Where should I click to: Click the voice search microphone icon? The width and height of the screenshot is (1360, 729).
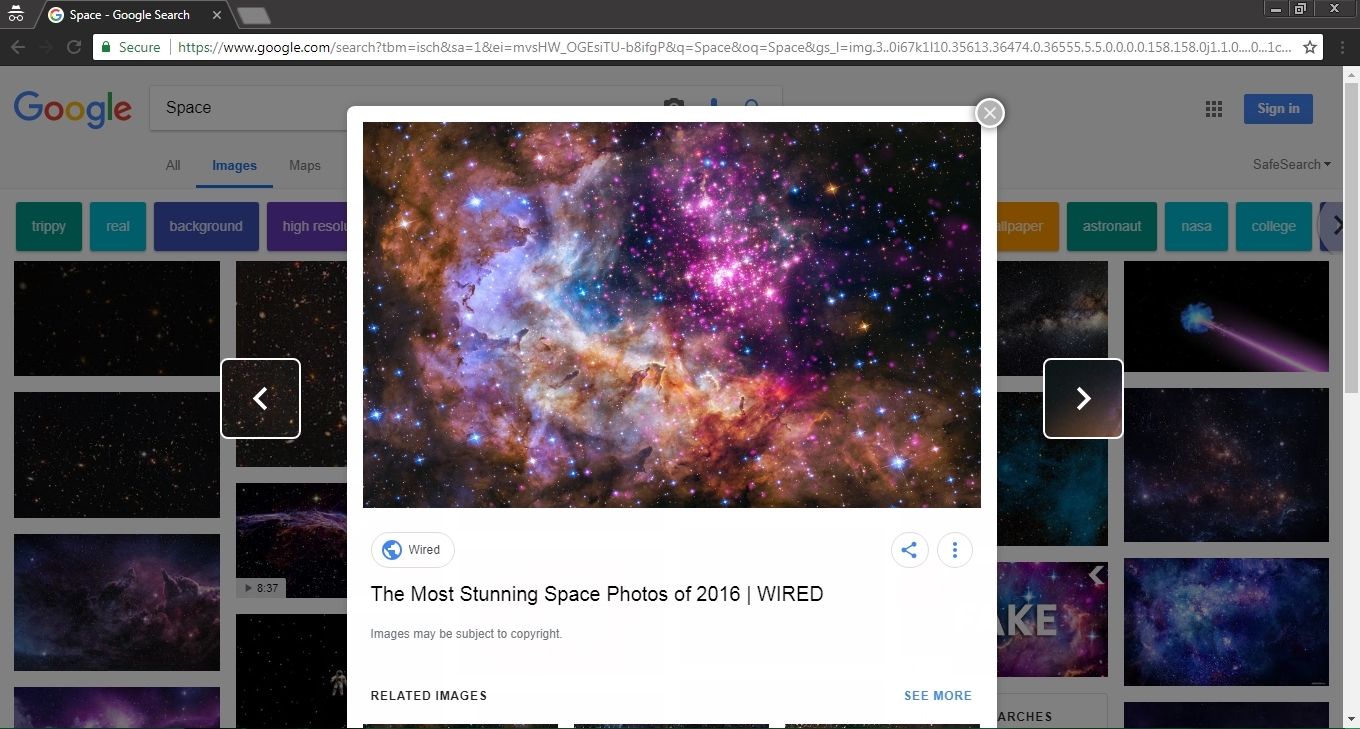point(713,108)
